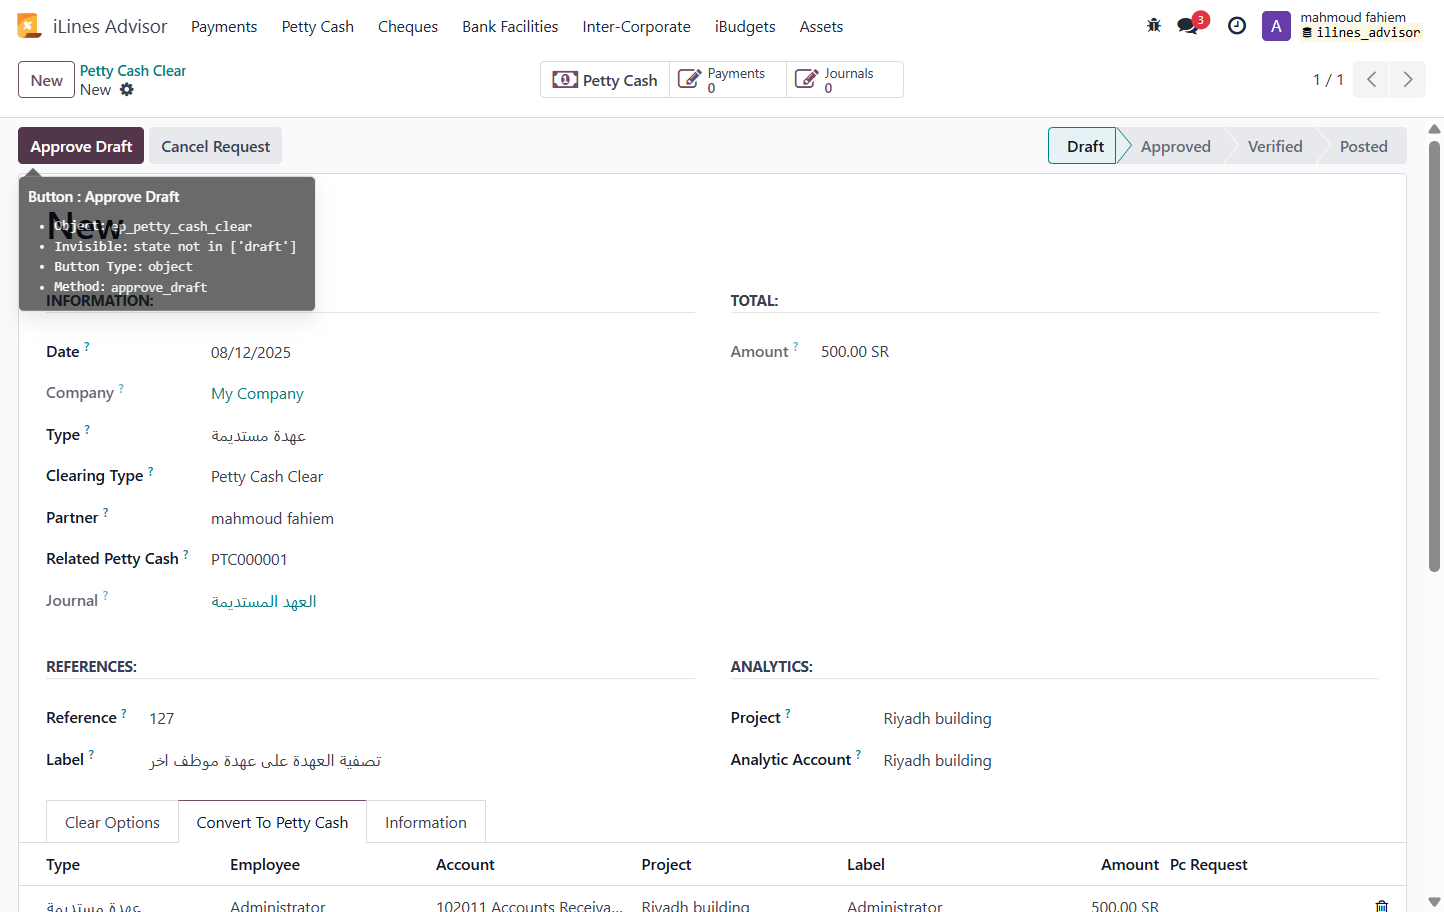This screenshot has width=1444, height=912.
Task: Click the help question mark beside Date
Action: (87, 347)
